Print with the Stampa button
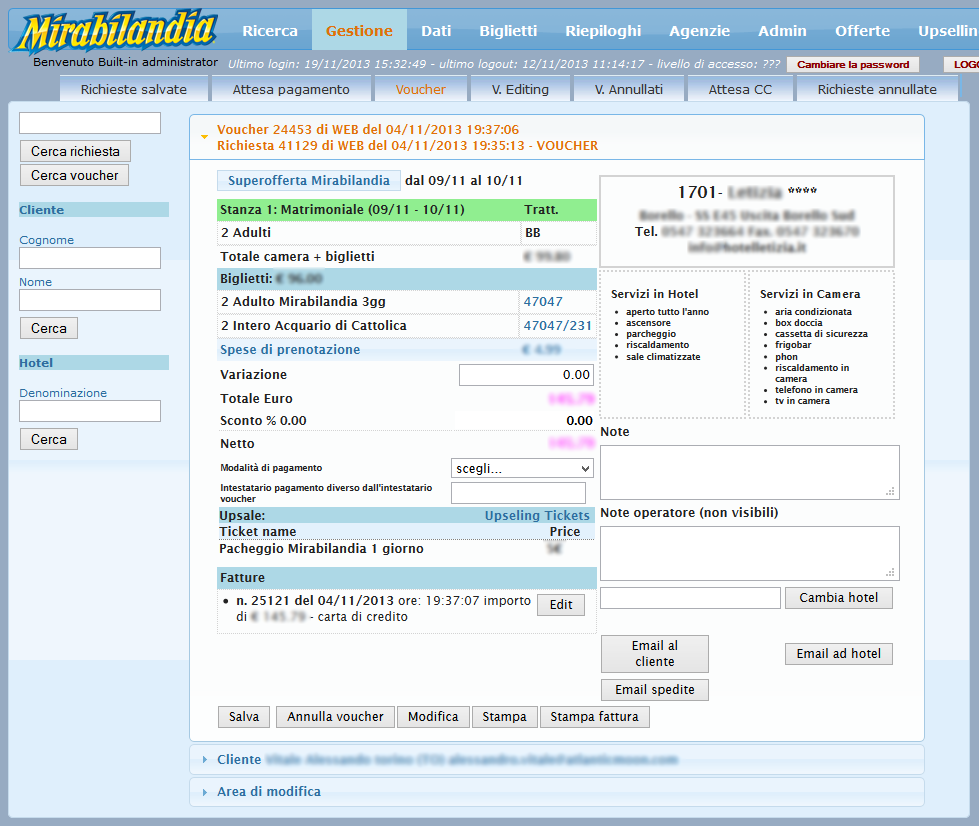 pyautogui.click(x=504, y=717)
